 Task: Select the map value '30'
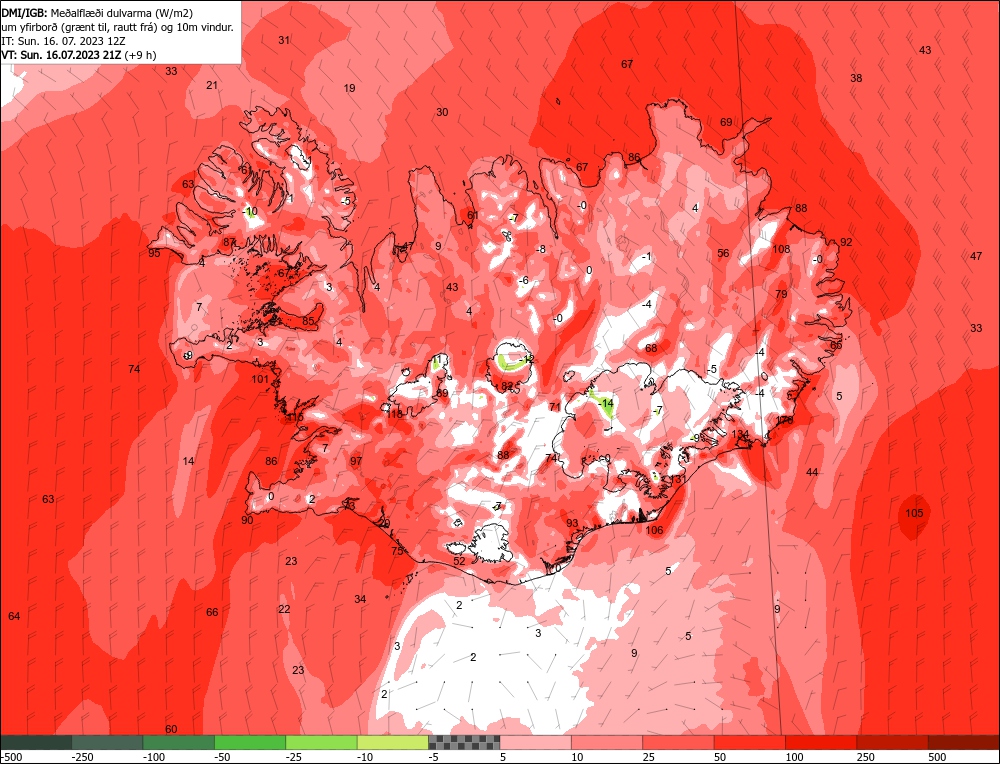[x=442, y=112]
